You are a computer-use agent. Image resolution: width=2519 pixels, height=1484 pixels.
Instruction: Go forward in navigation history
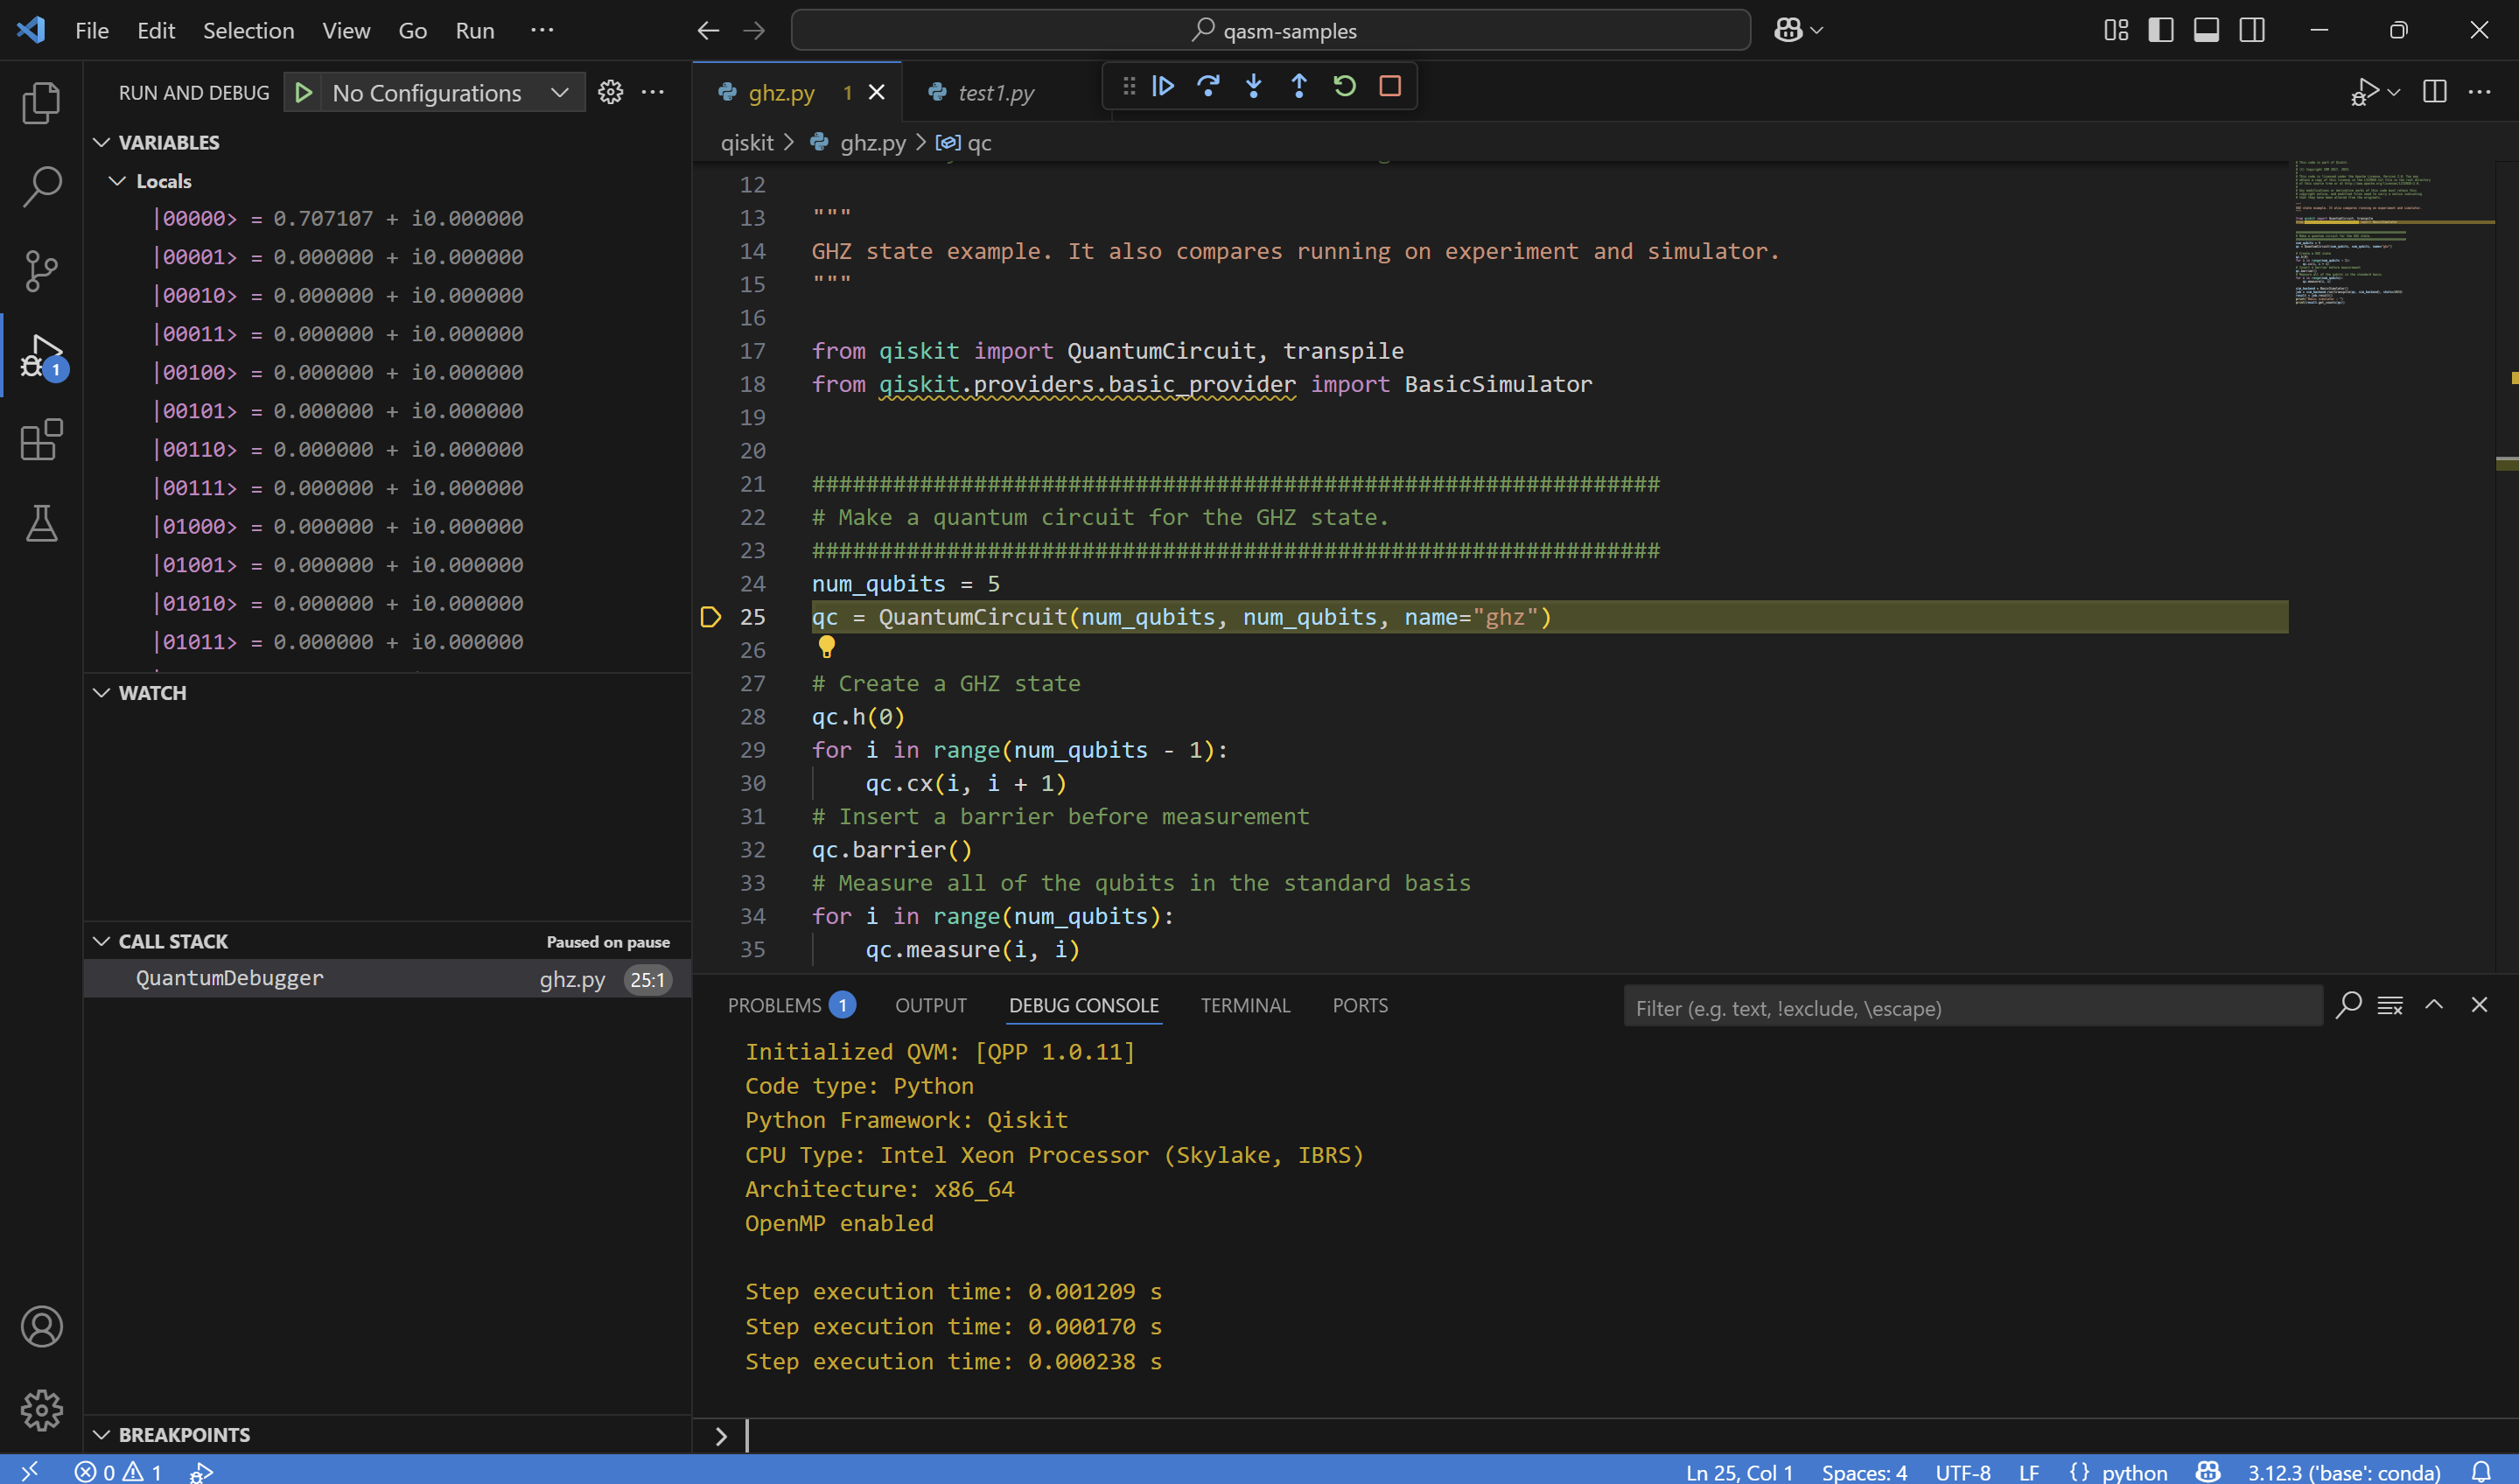tap(754, 30)
